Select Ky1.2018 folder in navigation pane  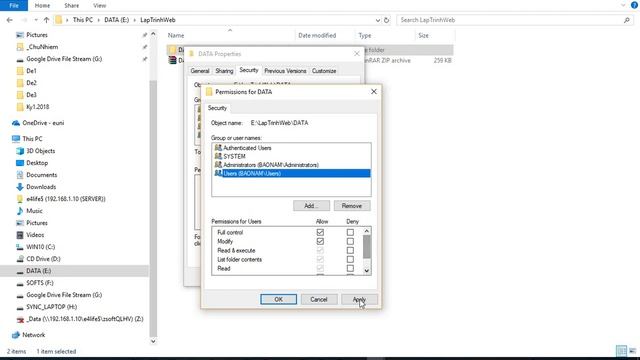[37, 107]
